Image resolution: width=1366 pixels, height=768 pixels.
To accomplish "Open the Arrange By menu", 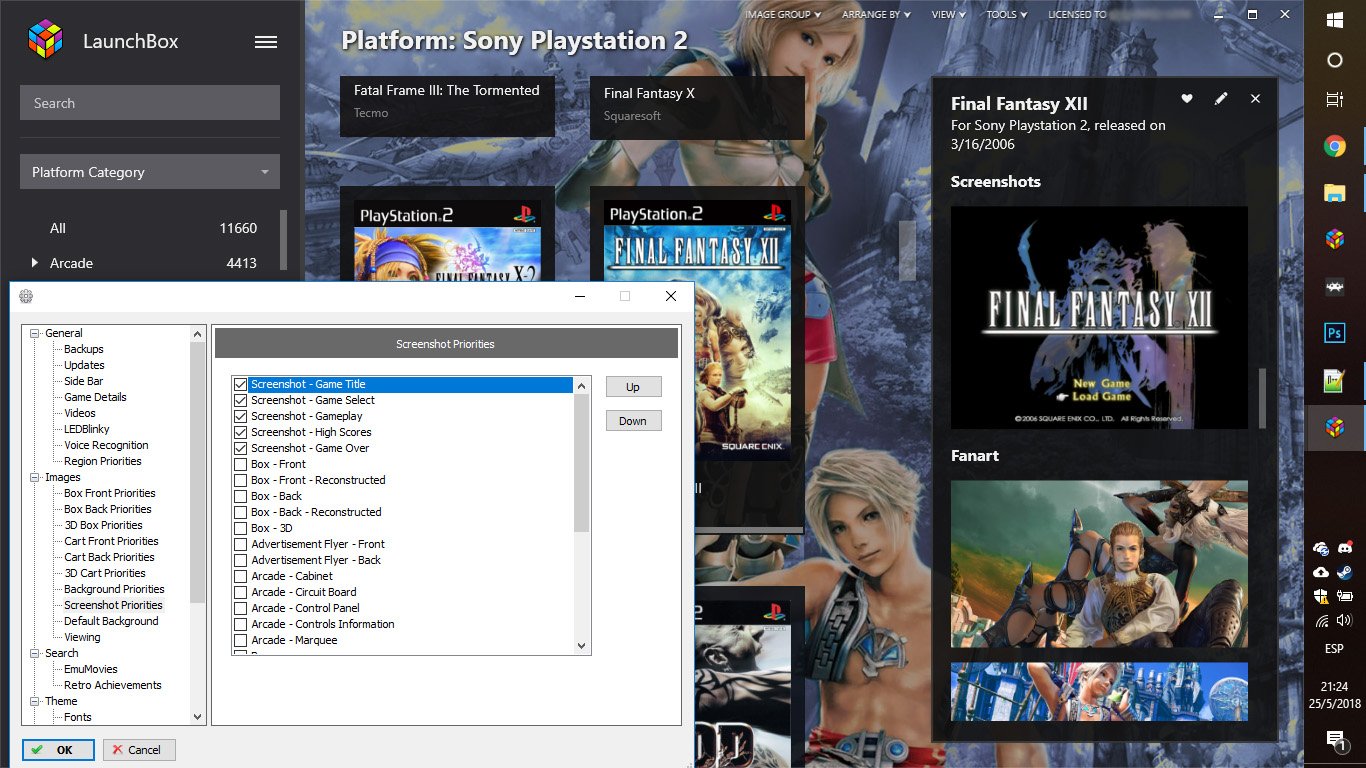I will (x=876, y=15).
